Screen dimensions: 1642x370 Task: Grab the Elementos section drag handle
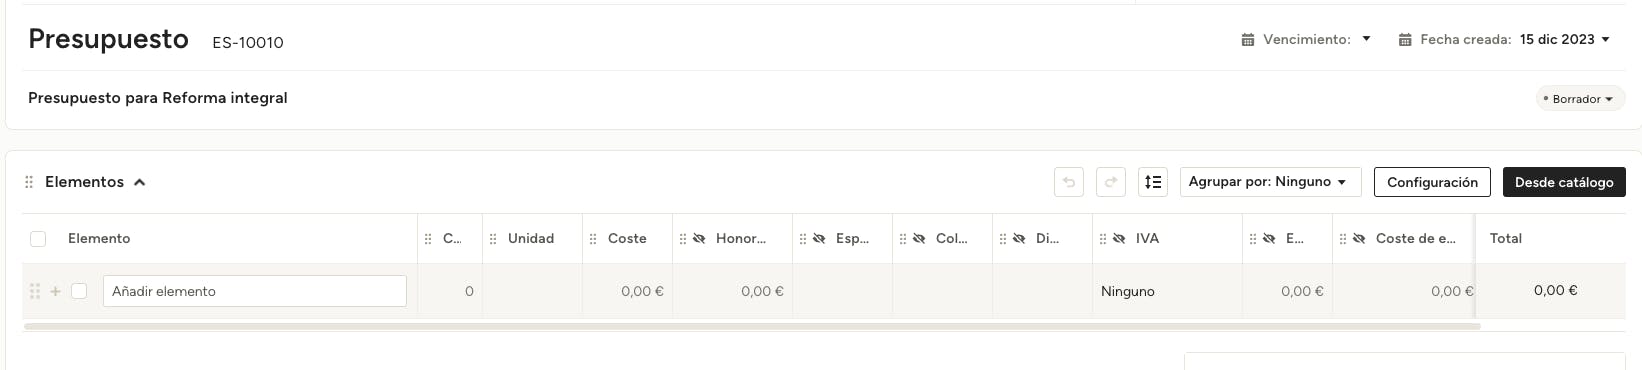click(29, 182)
